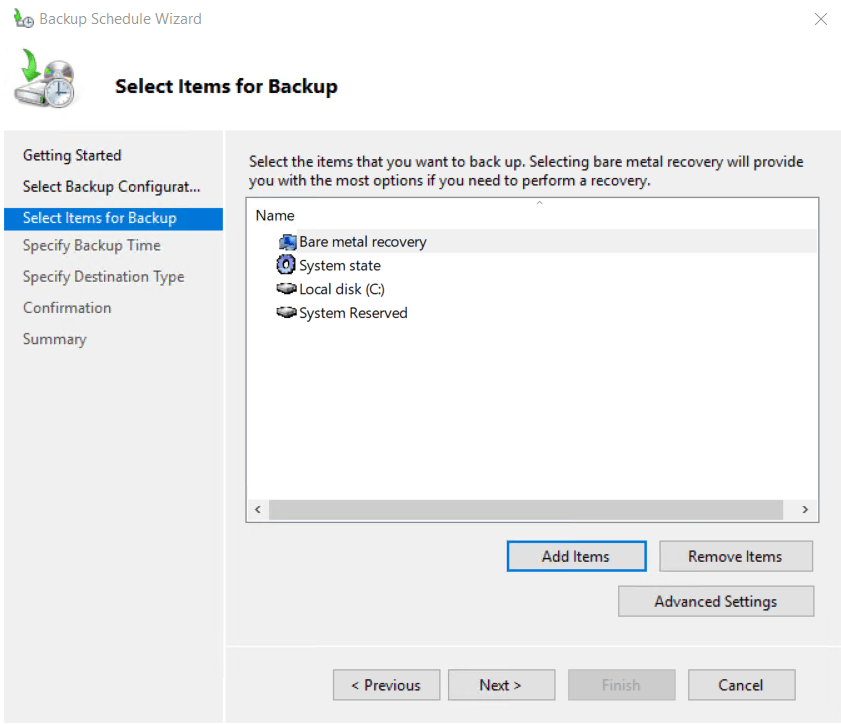Click the Bare metal recovery icon
841x724 pixels.
coord(287,242)
